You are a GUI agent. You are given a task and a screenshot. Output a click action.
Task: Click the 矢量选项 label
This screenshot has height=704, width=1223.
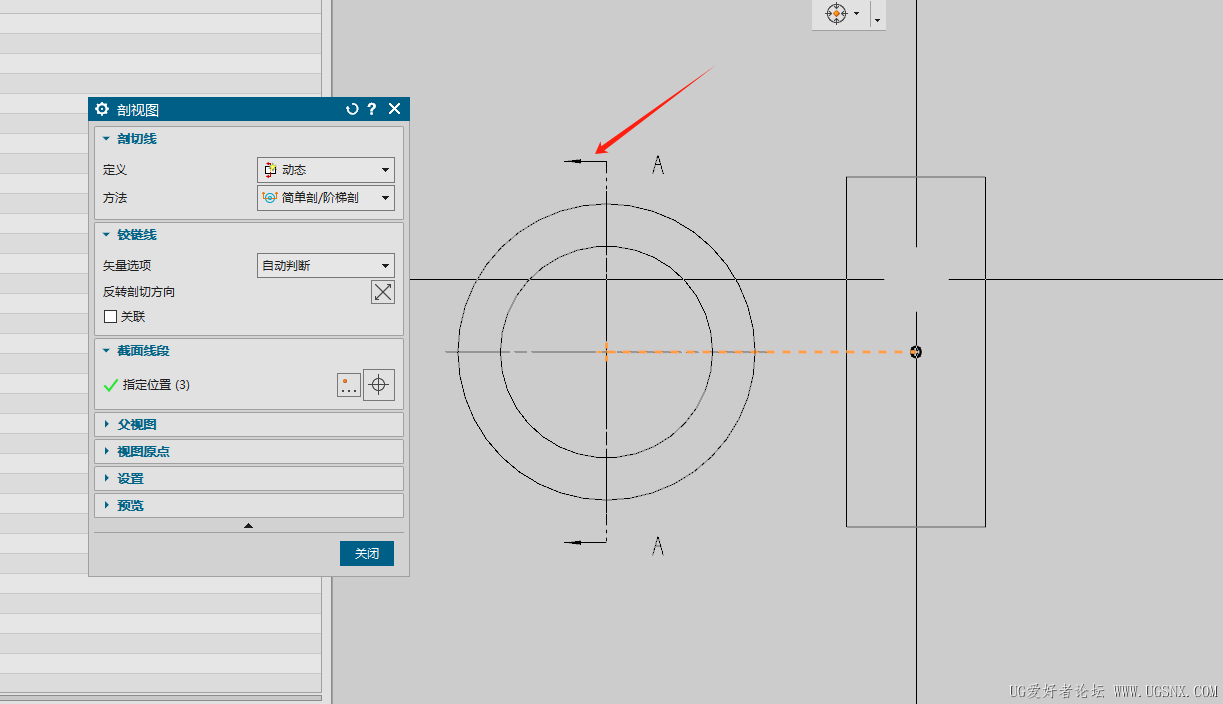click(x=127, y=266)
